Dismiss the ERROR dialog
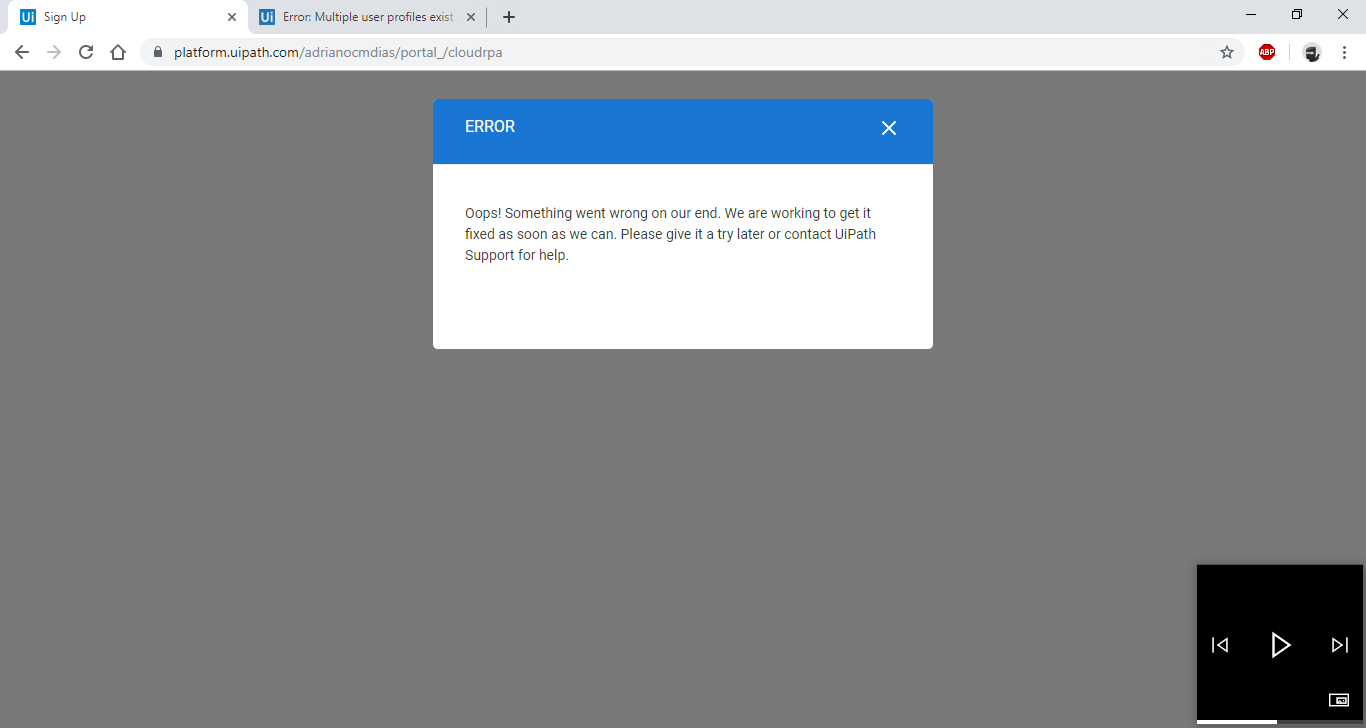Image resolution: width=1366 pixels, height=728 pixels. tap(889, 128)
